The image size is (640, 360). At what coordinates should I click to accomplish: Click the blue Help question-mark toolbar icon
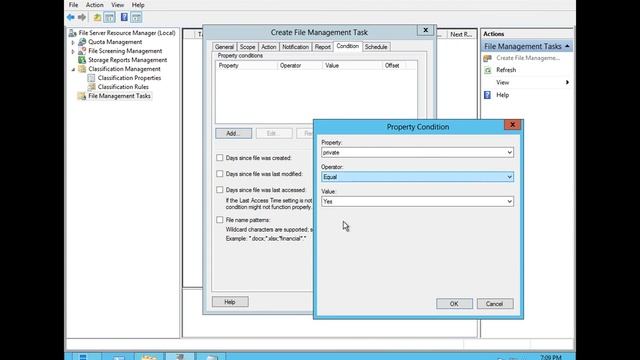point(124,17)
